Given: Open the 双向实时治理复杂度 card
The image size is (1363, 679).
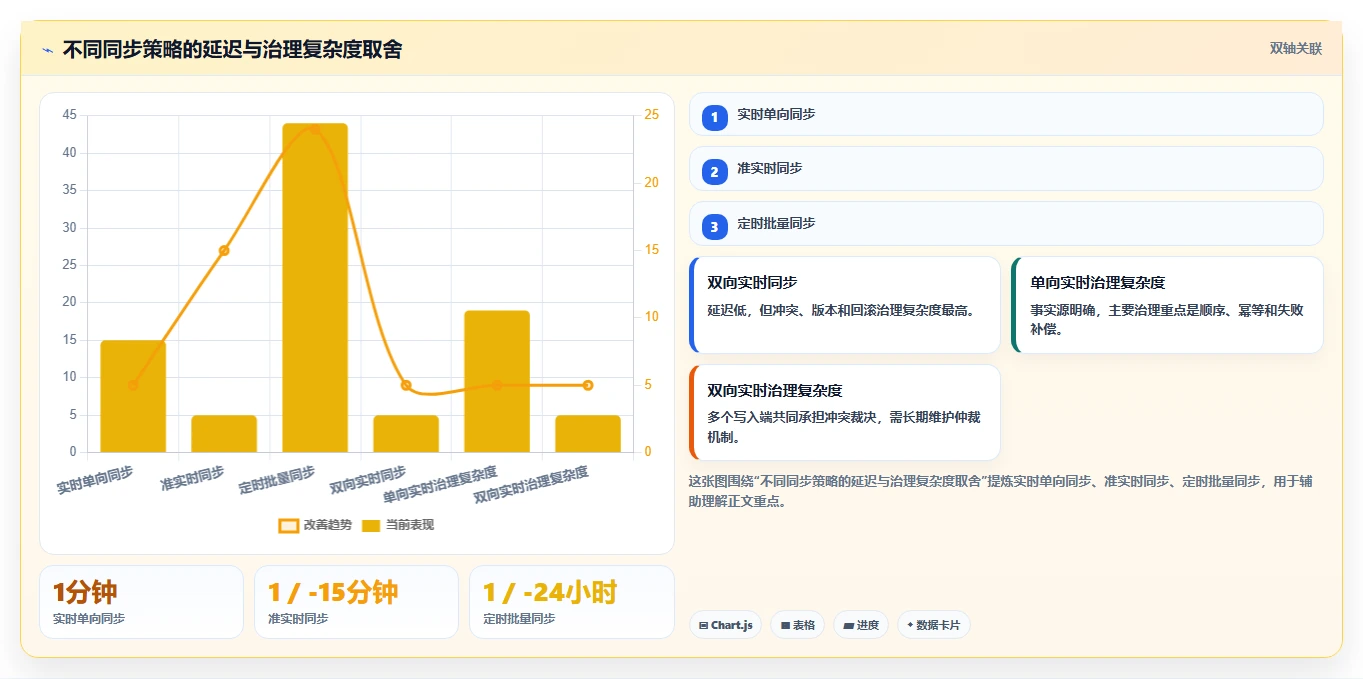Looking at the screenshot, I should click(845, 412).
